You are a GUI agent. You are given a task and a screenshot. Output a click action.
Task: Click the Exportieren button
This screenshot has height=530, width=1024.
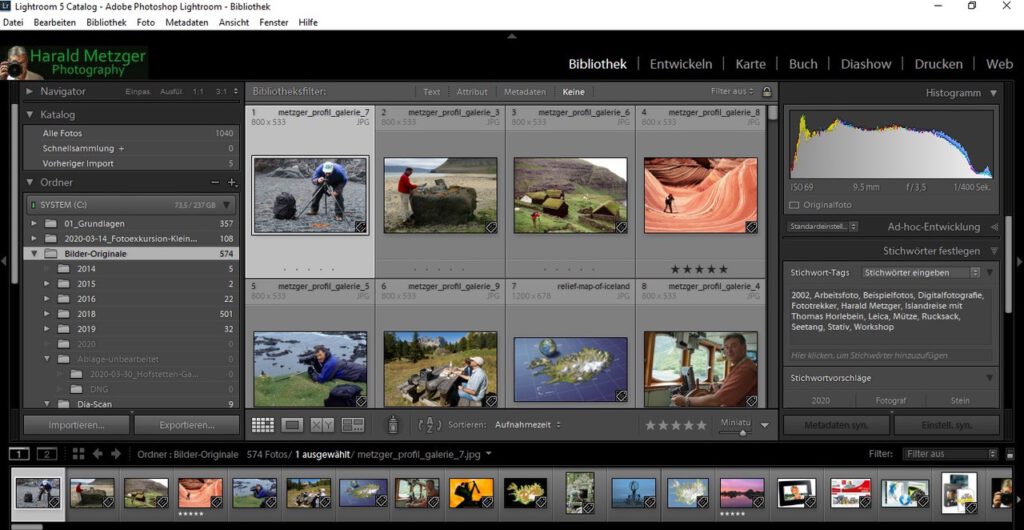pyautogui.click(x=186, y=425)
